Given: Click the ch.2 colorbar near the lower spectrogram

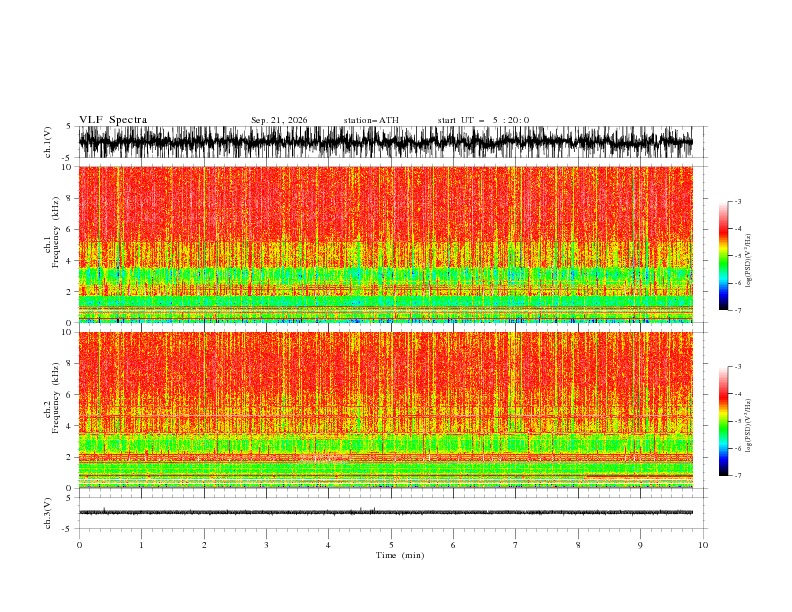Looking at the screenshot, I should click(x=723, y=421).
